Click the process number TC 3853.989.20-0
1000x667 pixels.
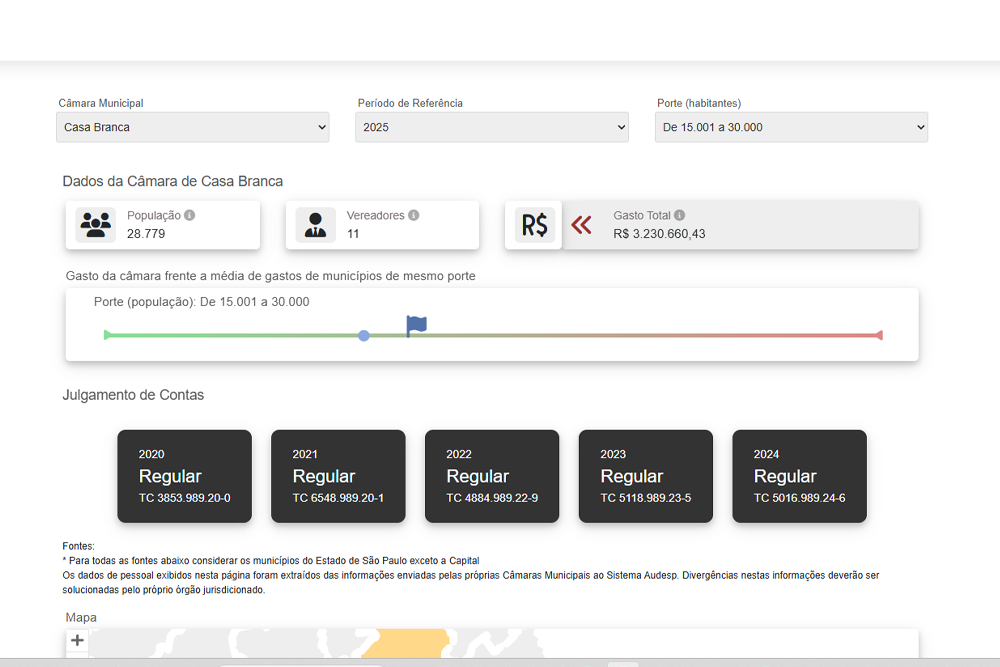185,498
